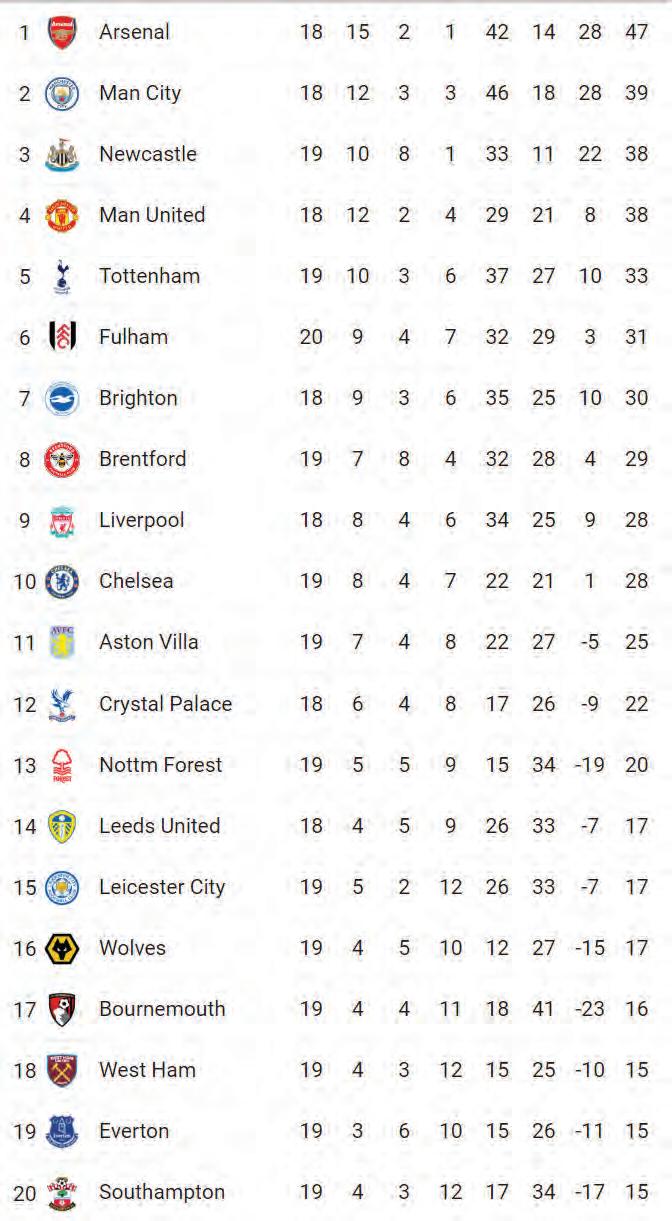Select the West Ham crest
672x1221 pixels.
[x=62, y=1070]
